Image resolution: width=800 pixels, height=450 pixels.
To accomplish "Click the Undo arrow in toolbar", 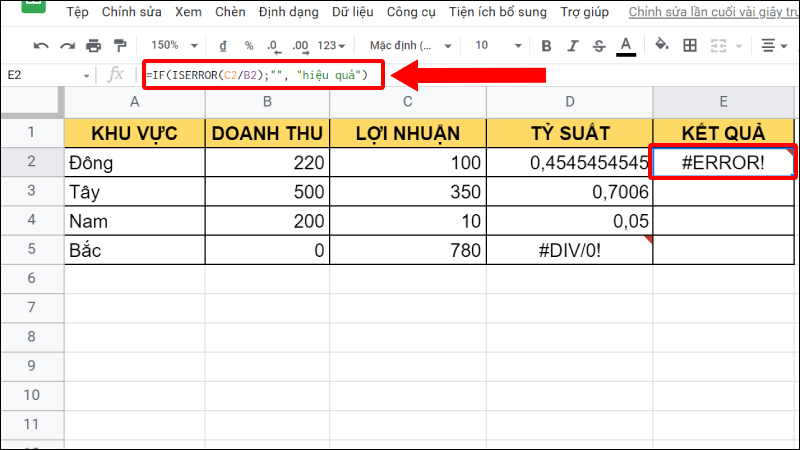I will pos(41,46).
